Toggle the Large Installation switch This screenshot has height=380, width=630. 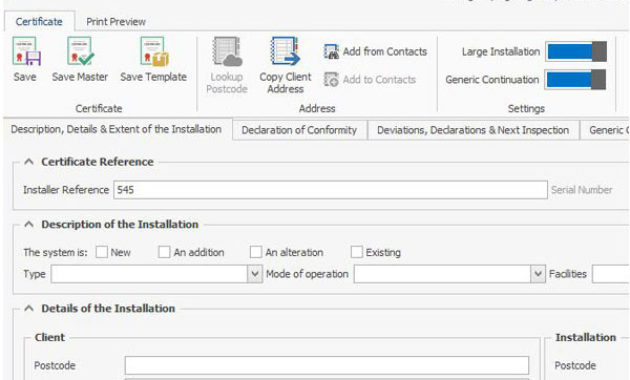pyautogui.click(x=576, y=51)
